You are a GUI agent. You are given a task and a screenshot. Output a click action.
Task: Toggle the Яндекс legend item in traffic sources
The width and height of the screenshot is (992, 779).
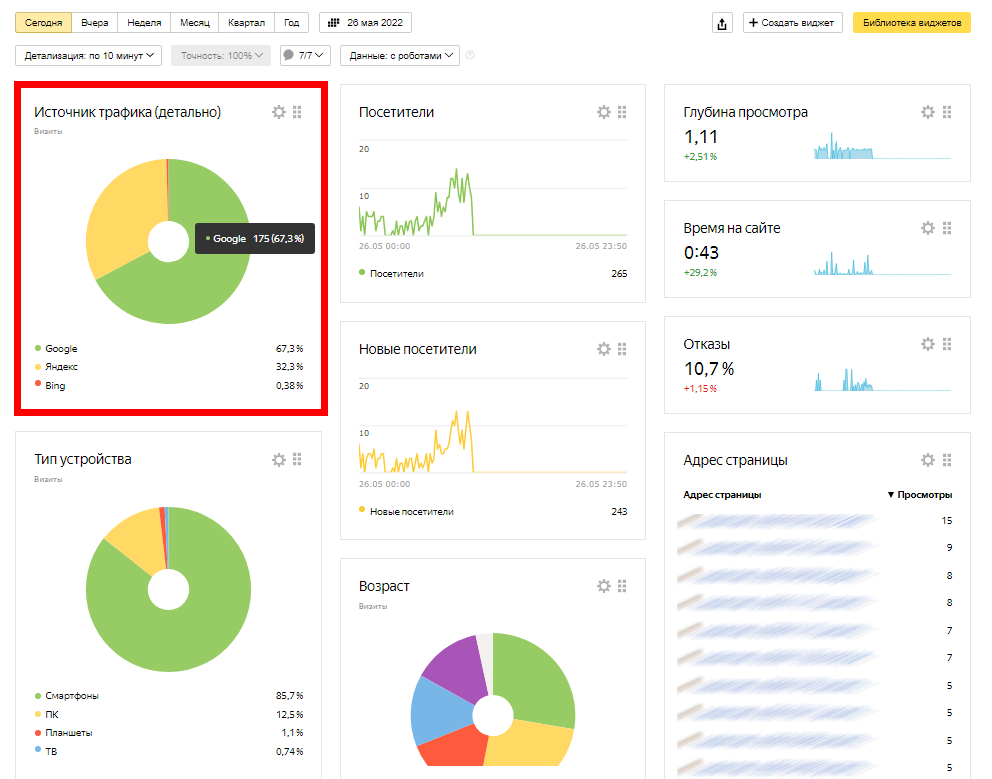pos(61,367)
